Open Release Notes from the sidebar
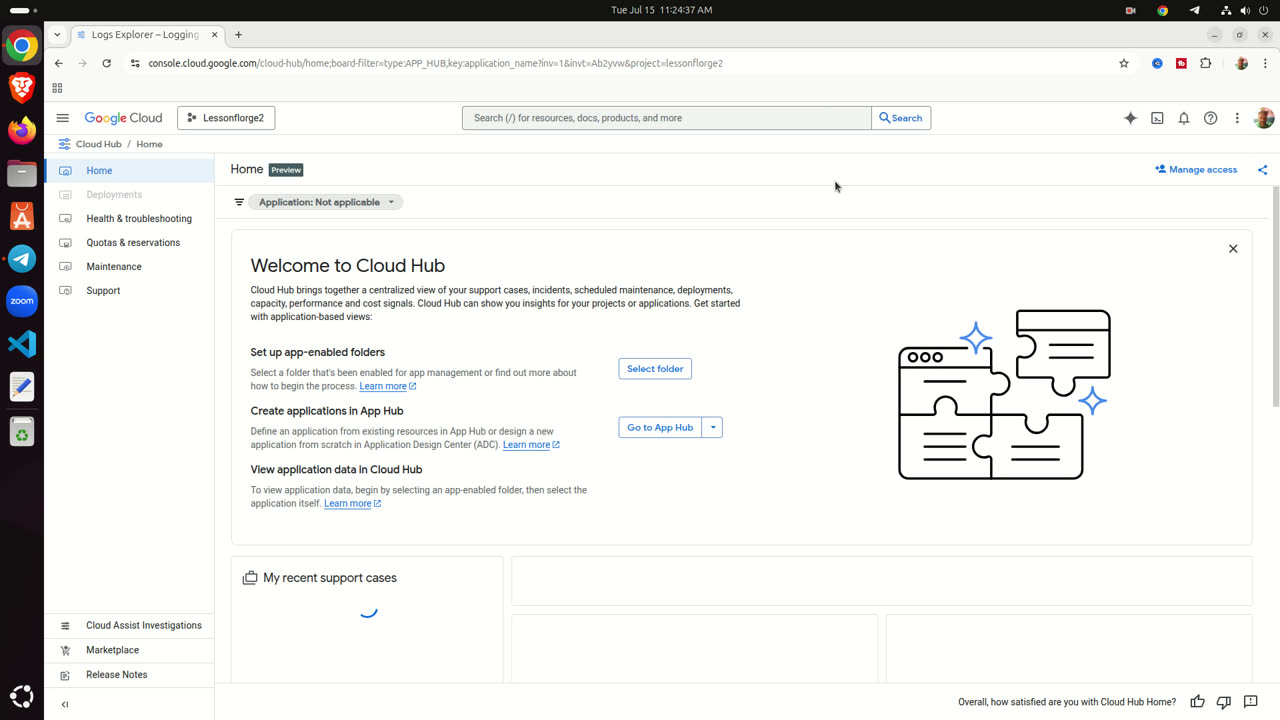This screenshot has width=1280, height=720. click(129, 675)
